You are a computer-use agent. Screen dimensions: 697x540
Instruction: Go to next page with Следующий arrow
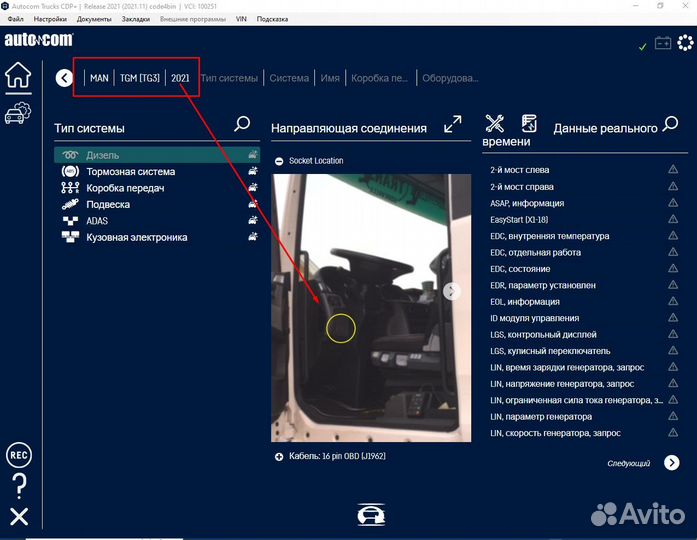point(671,463)
